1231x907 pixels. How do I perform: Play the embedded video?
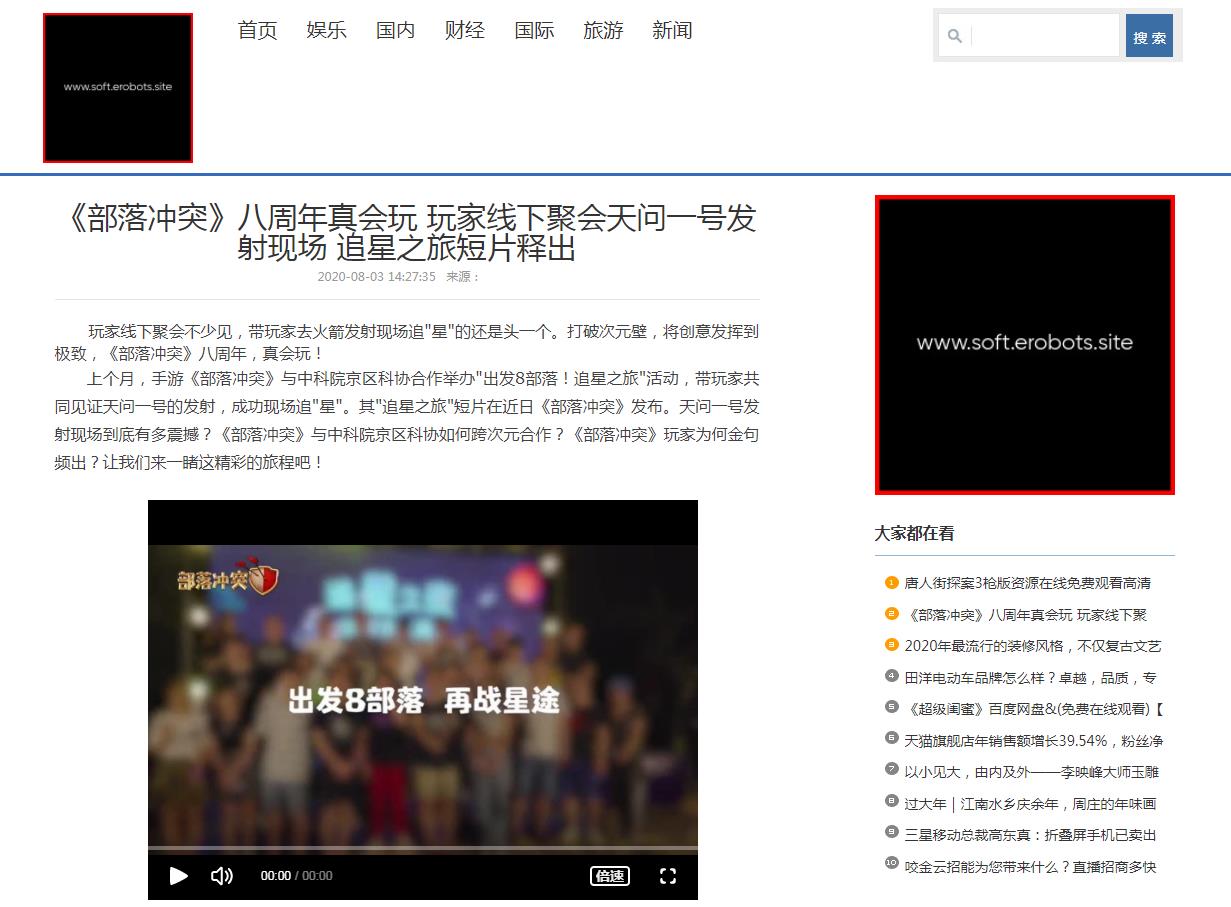179,876
